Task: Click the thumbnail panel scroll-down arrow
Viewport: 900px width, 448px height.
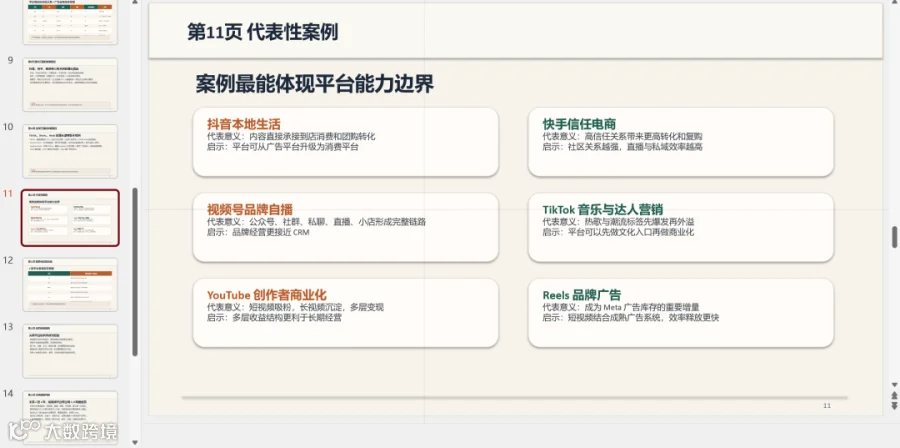Action: coord(135,443)
